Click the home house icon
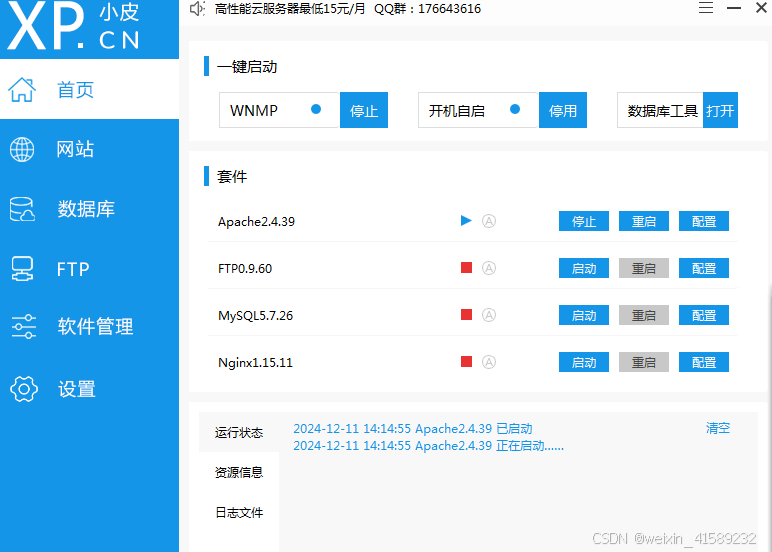This screenshot has height=552, width=772. [x=22, y=90]
